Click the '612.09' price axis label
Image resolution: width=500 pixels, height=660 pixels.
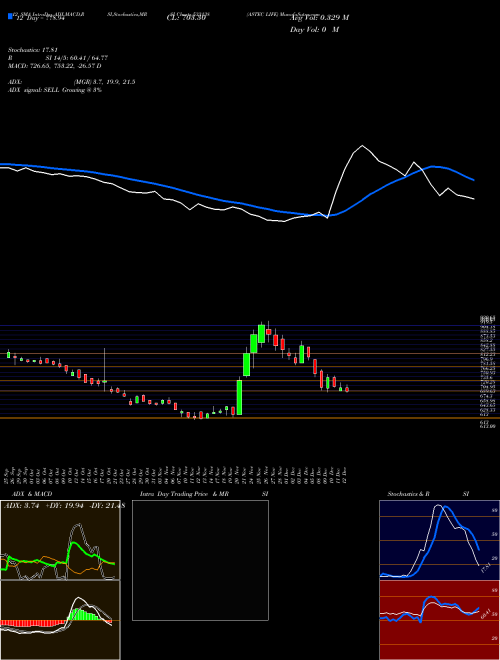click(x=487, y=426)
